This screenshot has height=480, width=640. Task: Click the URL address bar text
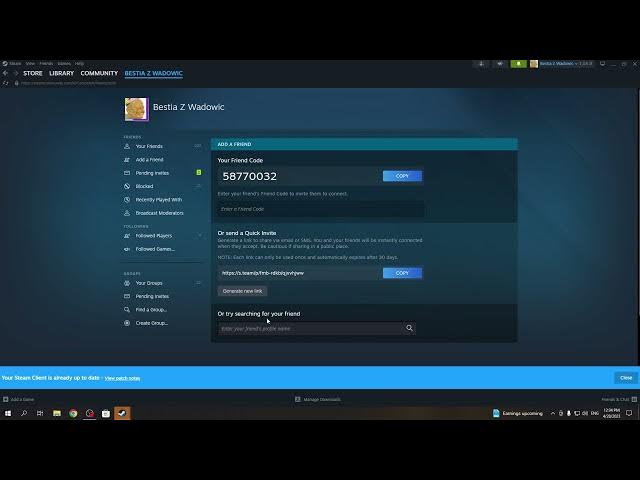tap(69, 83)
